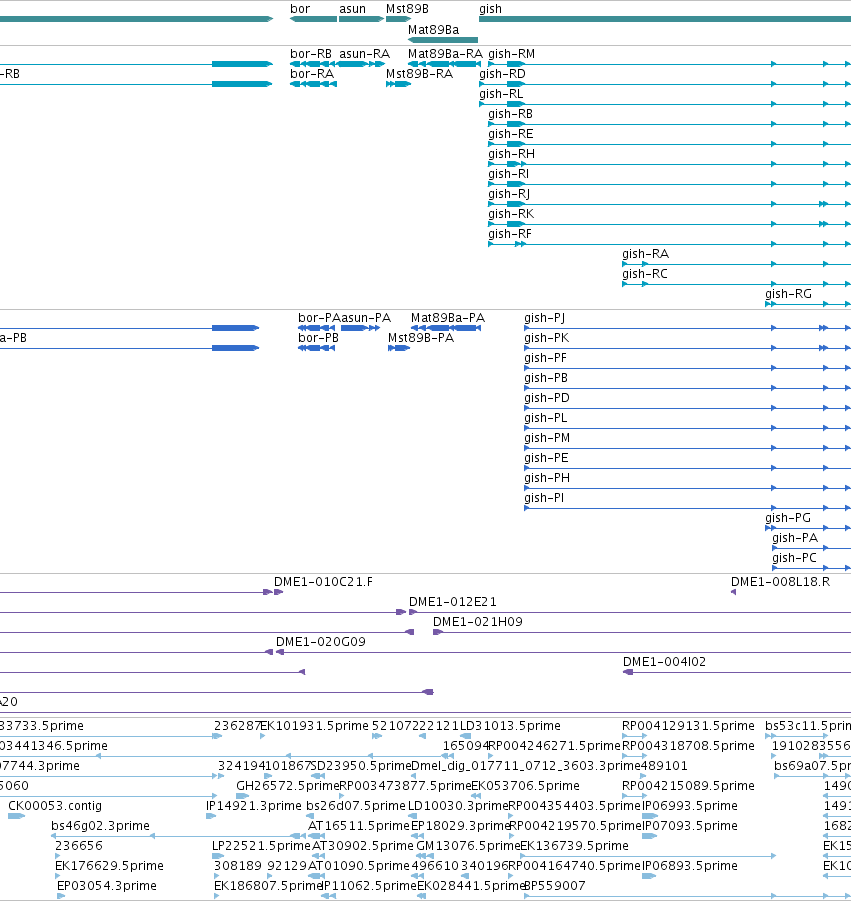Select the asun gene label

pos(352,9)
